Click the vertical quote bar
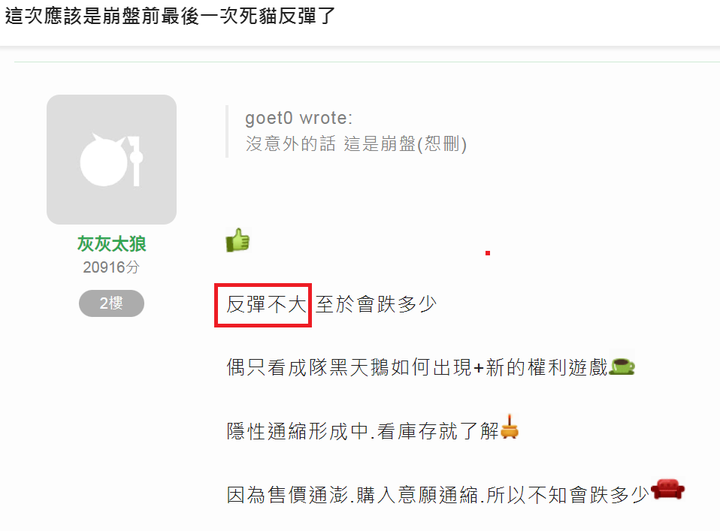720x531 pixels. point(227,131)
